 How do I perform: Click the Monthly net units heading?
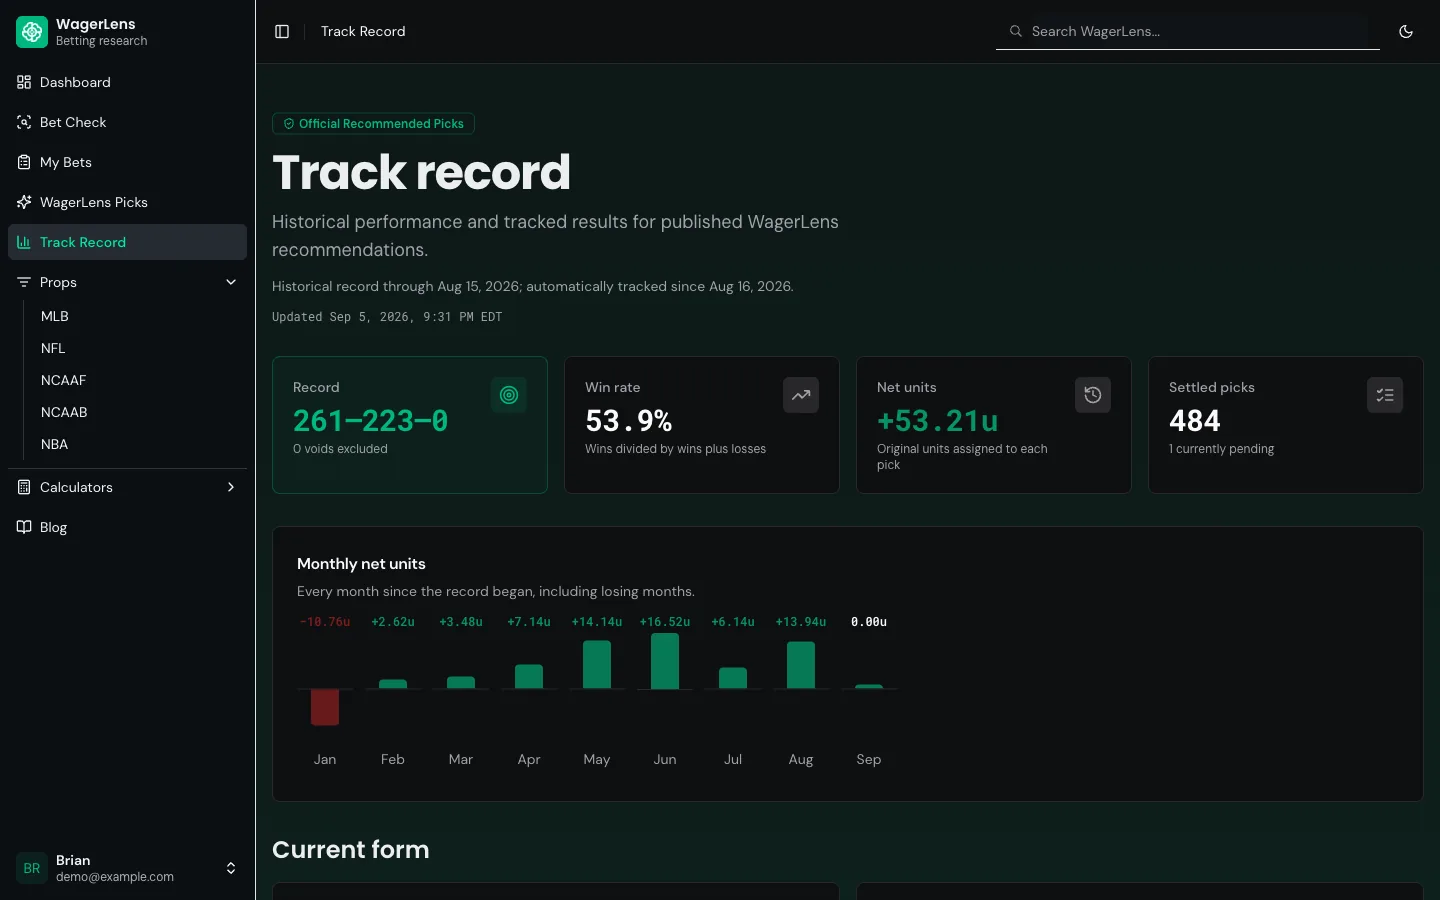tap(361, 564)
